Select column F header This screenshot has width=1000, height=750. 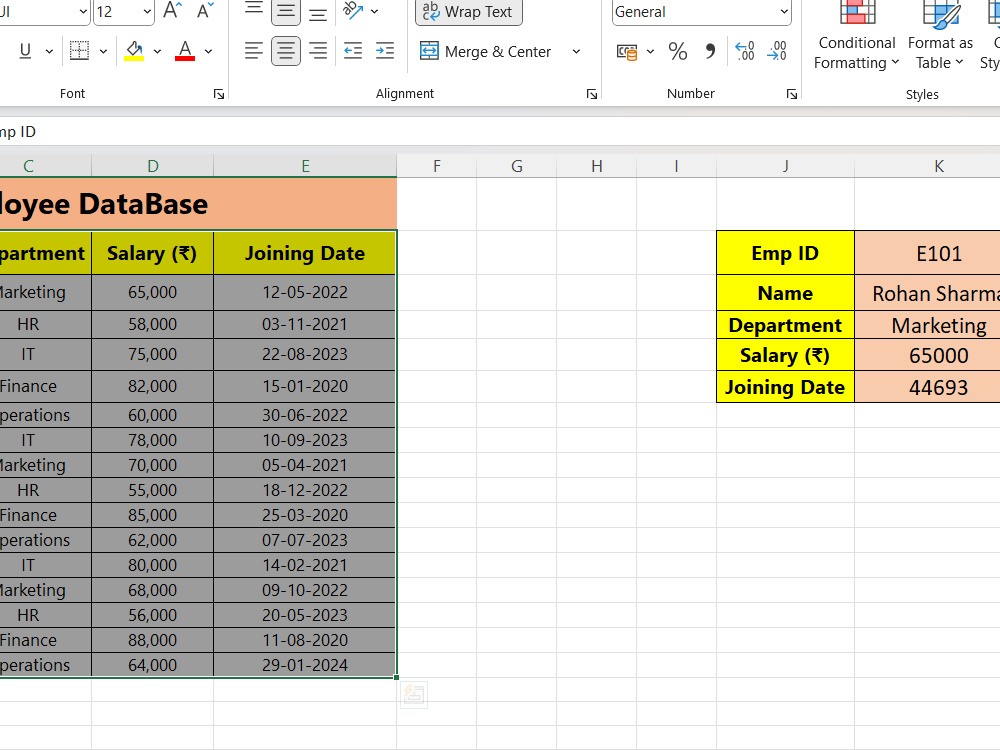[x=437, y=166]
